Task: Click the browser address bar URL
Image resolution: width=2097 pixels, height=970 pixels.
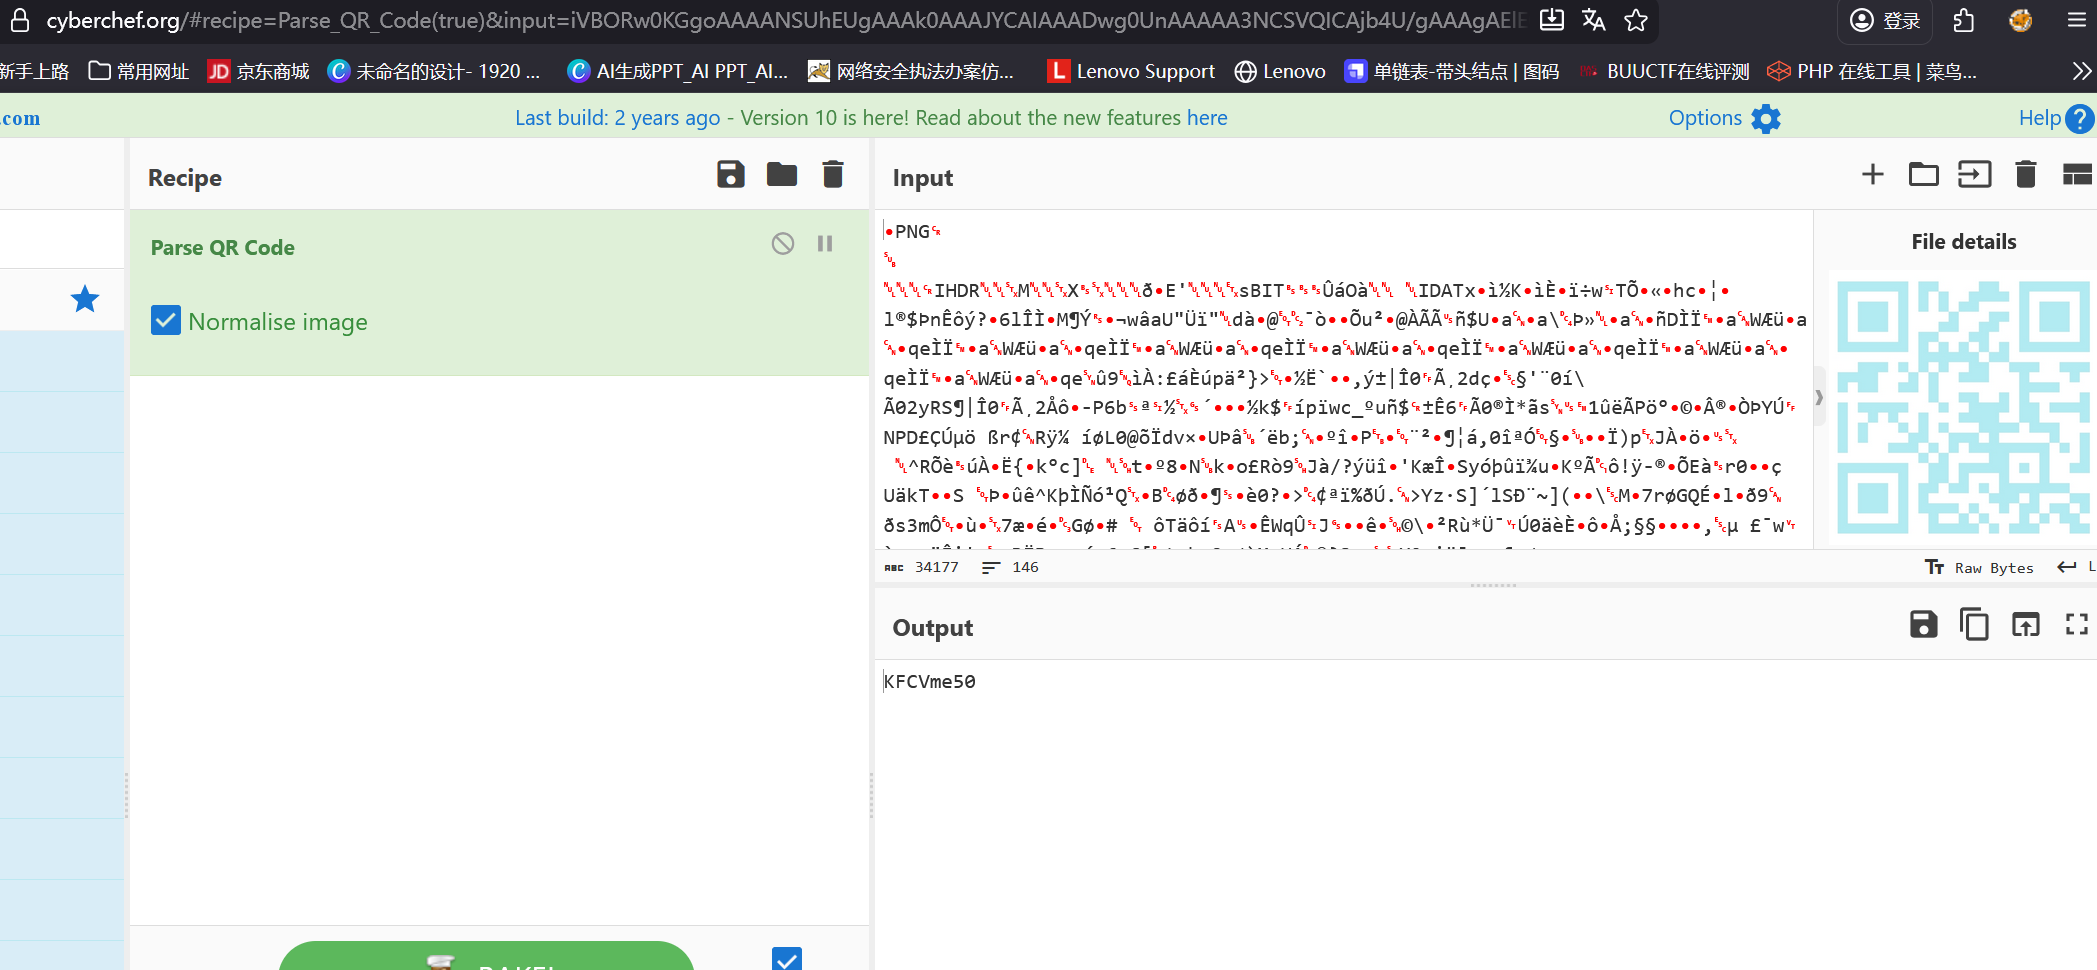Action: click(786, 20)
